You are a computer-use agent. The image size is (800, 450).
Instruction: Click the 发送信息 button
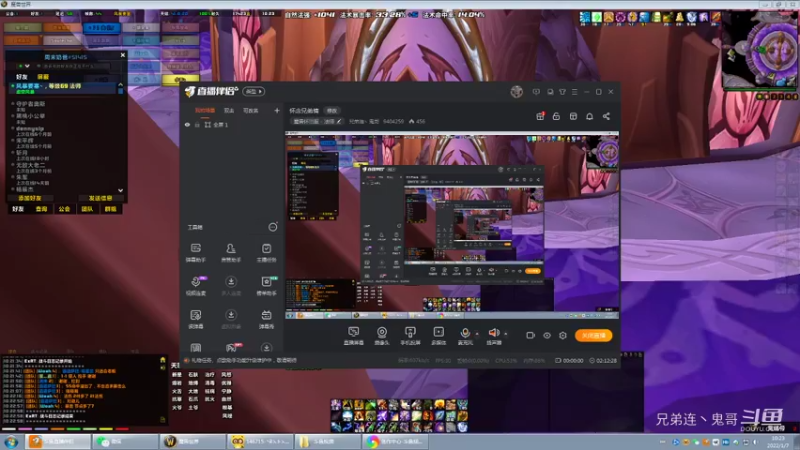(x=101, y=198)
